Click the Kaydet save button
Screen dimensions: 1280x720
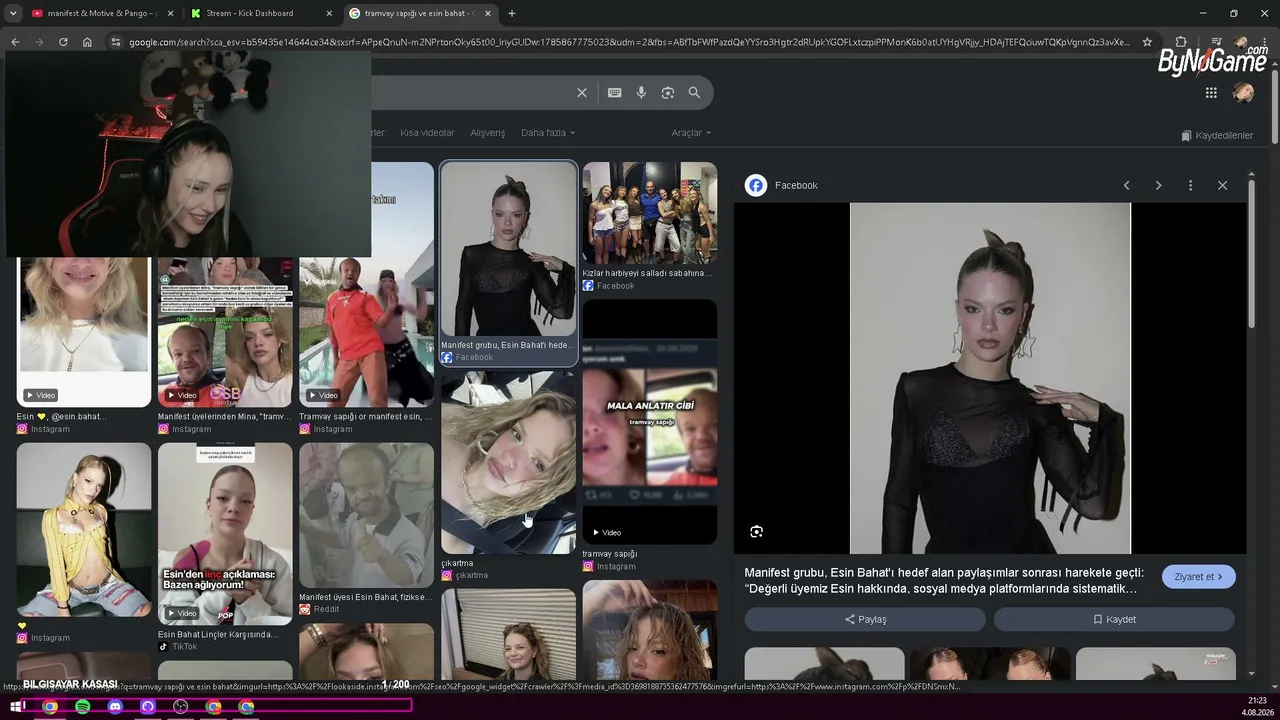pyautogui.click(x=1114, y=619)
